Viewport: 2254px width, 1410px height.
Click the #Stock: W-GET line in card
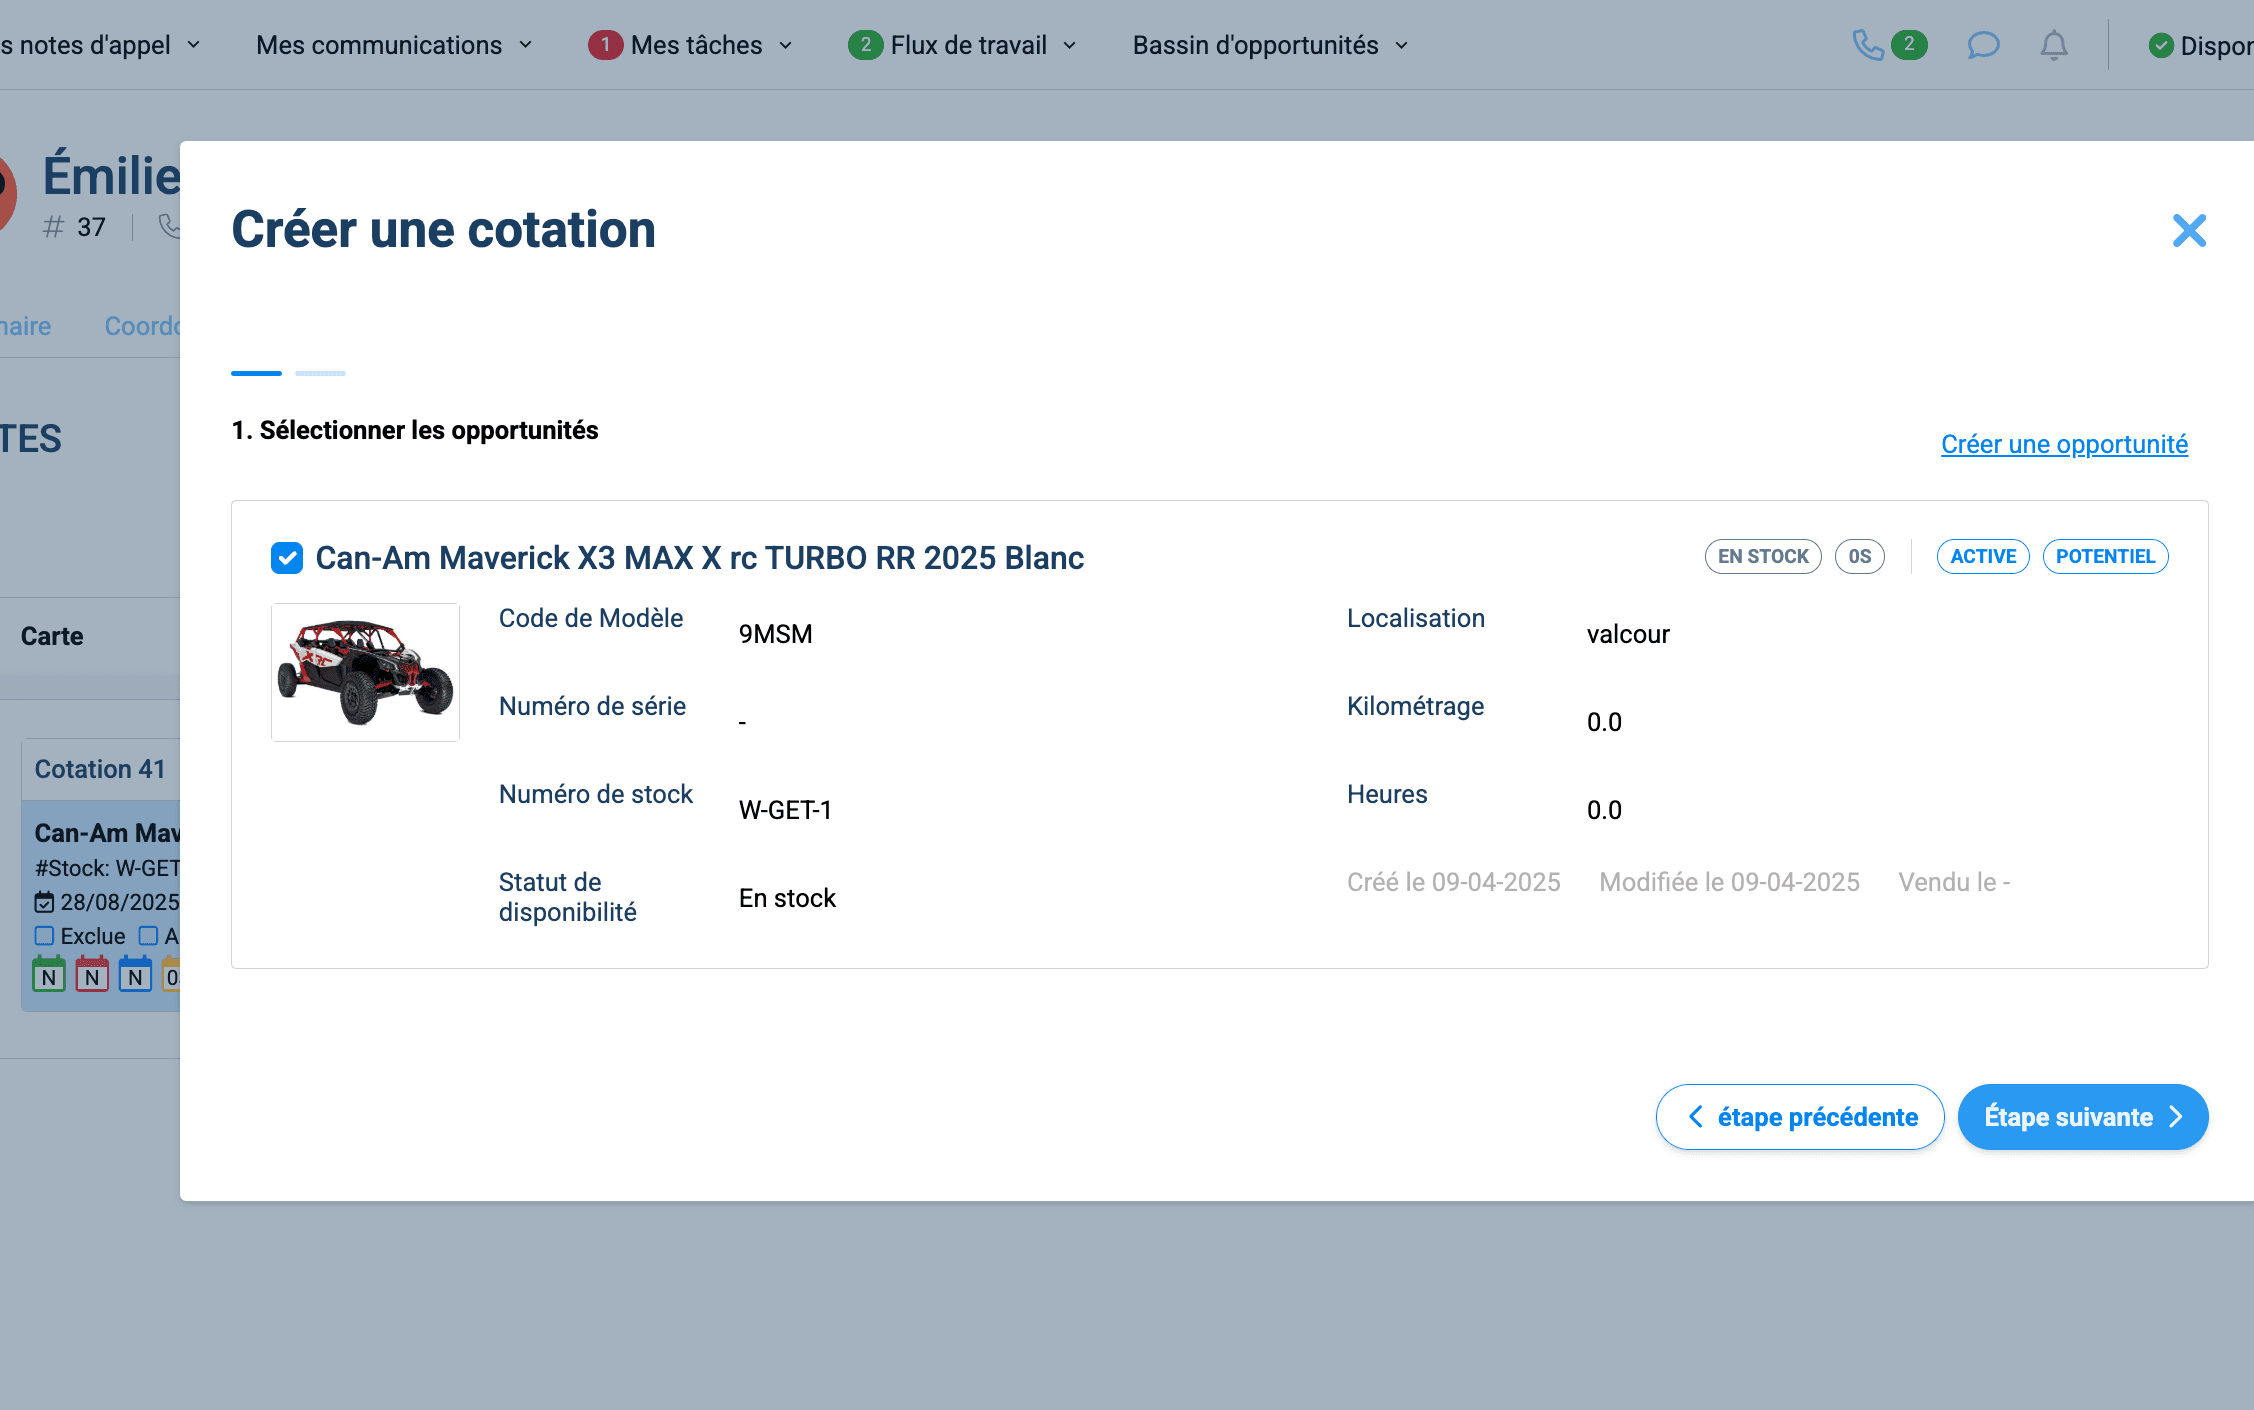point(107,868)
